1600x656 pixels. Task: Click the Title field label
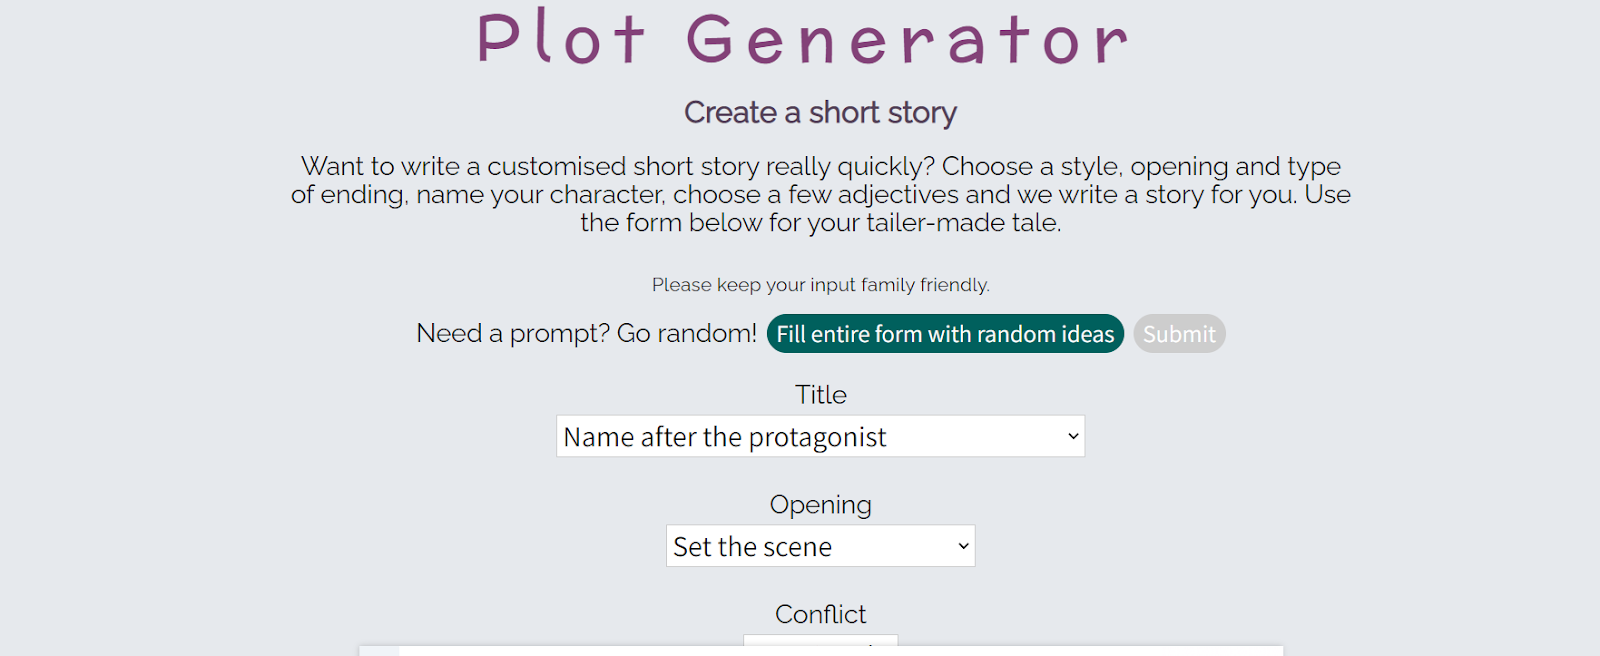pyautogui.click(x=820, y=395)
